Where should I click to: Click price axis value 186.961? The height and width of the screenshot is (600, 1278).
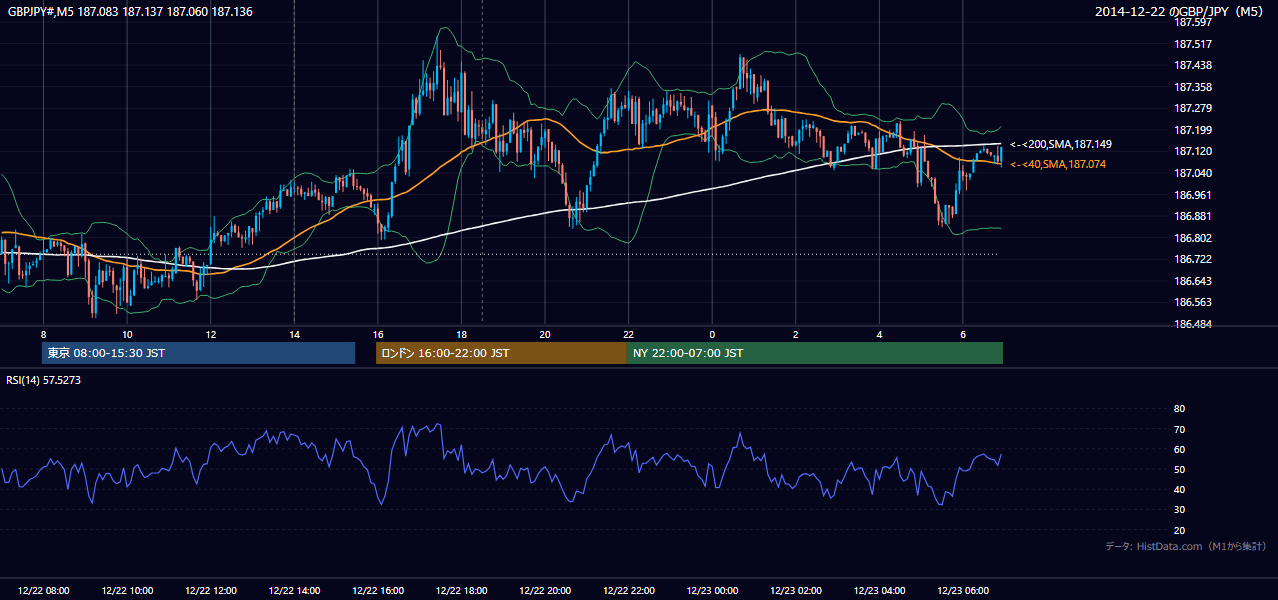tap(1194, 195)
